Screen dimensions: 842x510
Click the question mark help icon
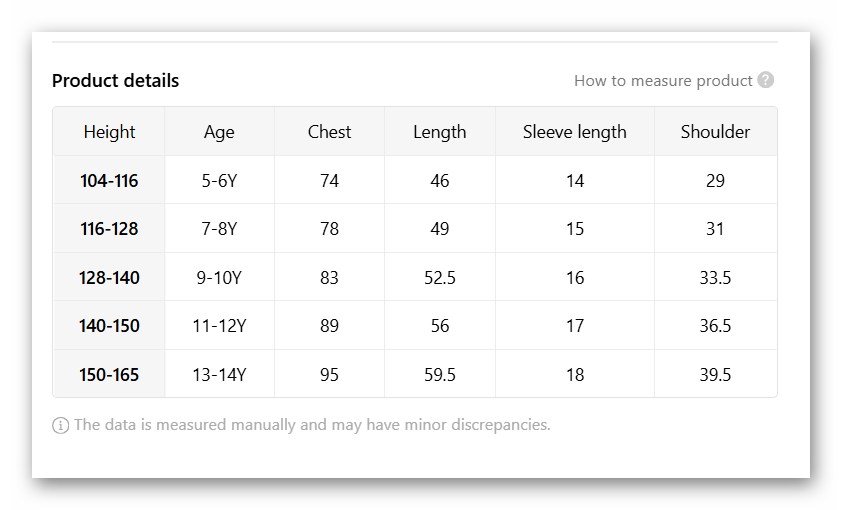point(766,81)
